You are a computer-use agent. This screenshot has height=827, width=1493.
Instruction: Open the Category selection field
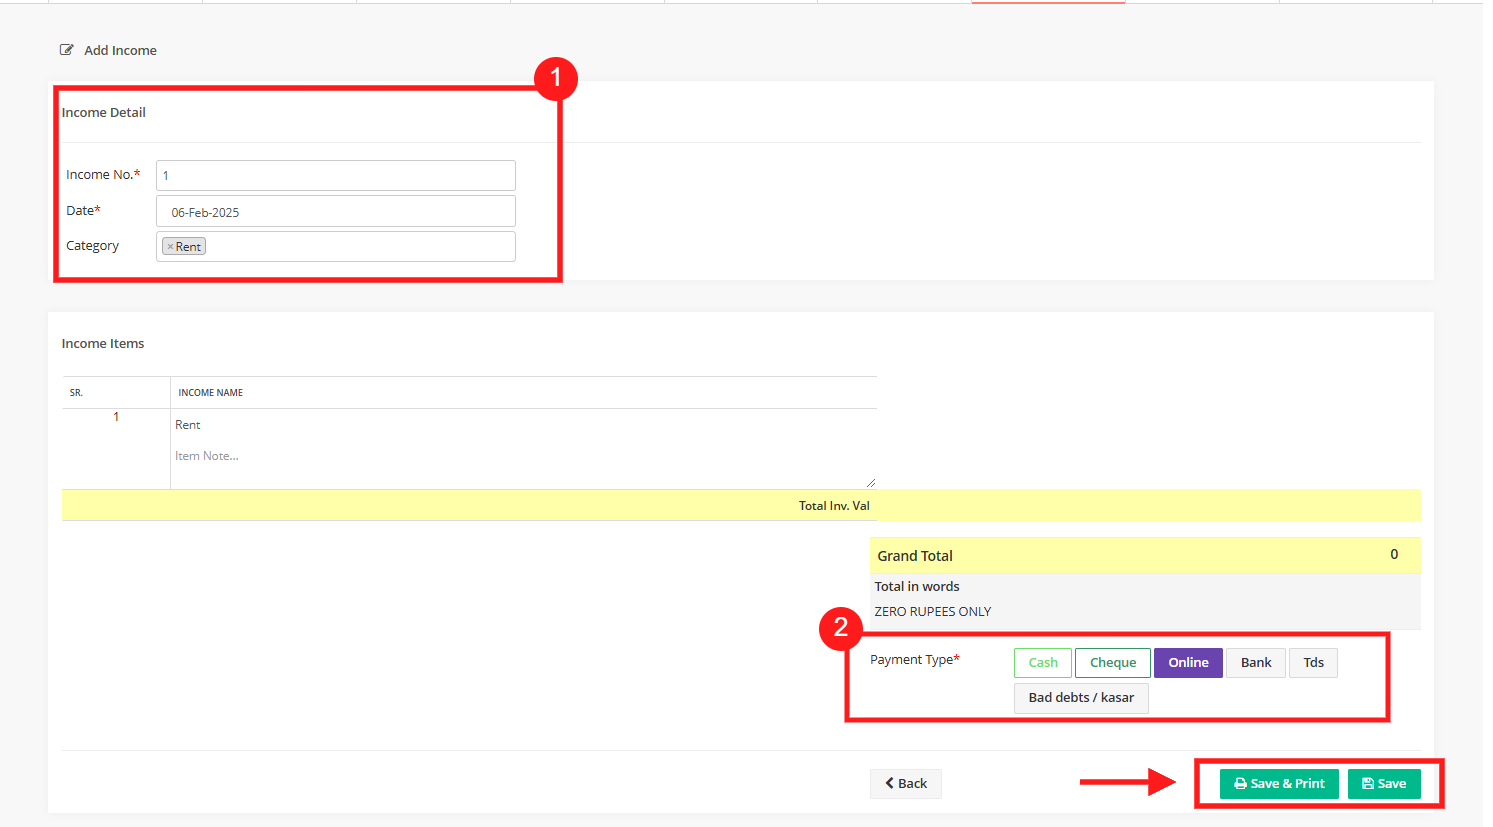click(x=360, y=247)
